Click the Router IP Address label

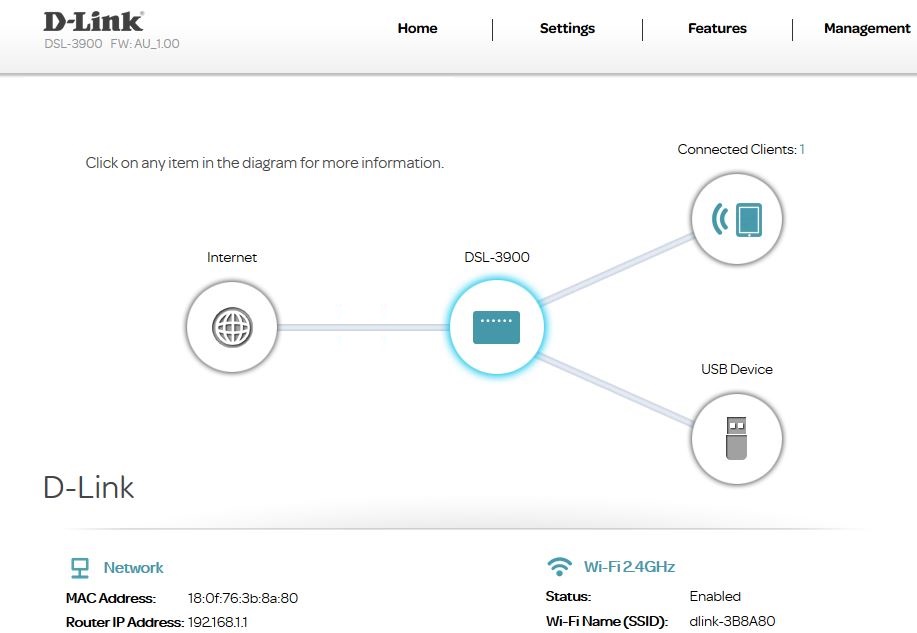coord(125,622)
